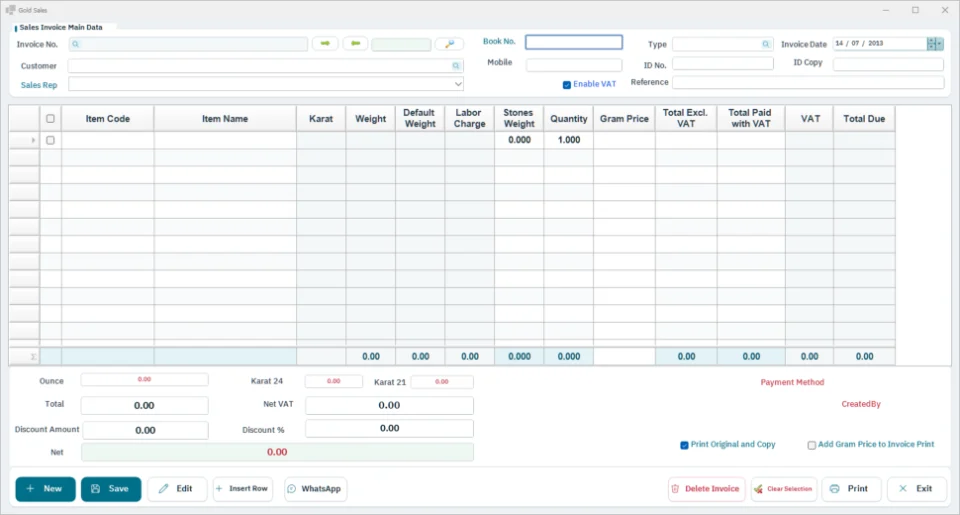The width and height of the screenshot is (960, 515).
Task: Sort by Item Code column header
Action: tap(108, 119)
